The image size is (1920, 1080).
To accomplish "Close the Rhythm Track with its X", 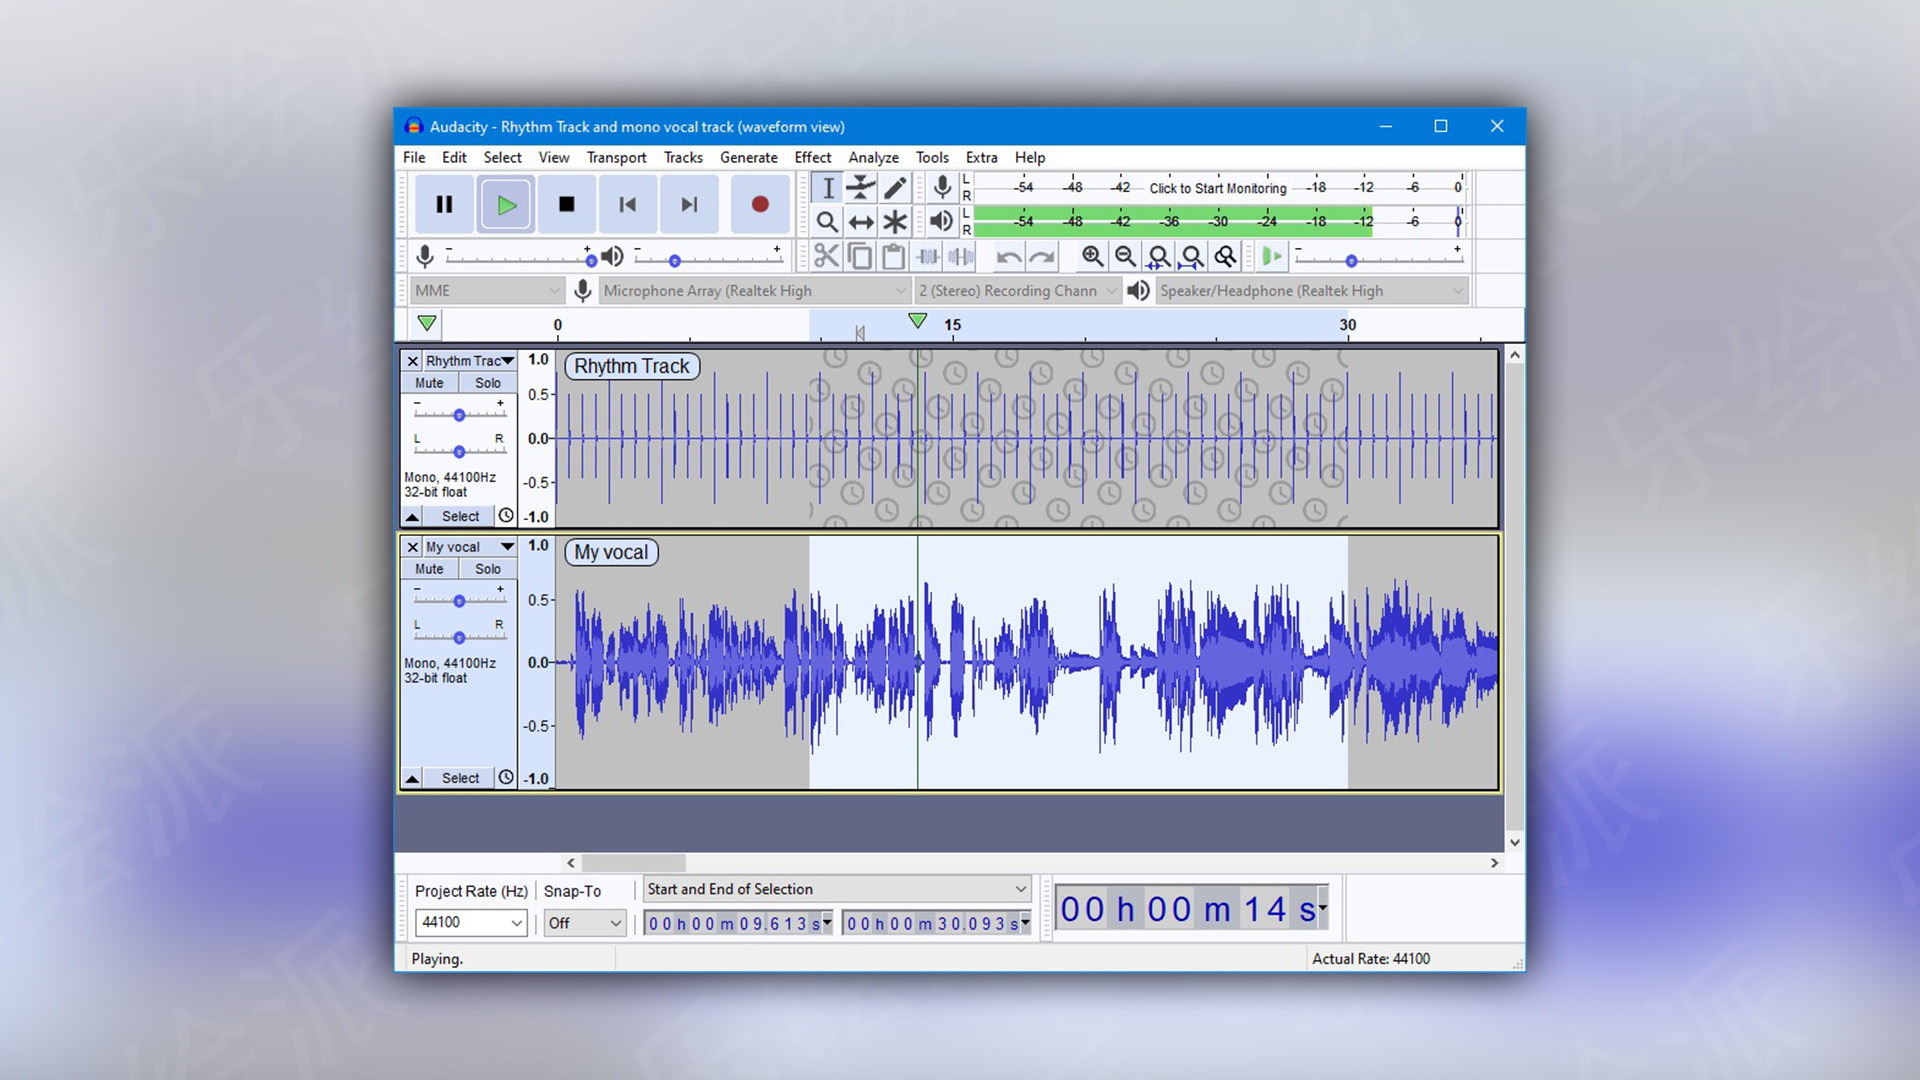I will (412, 361).
